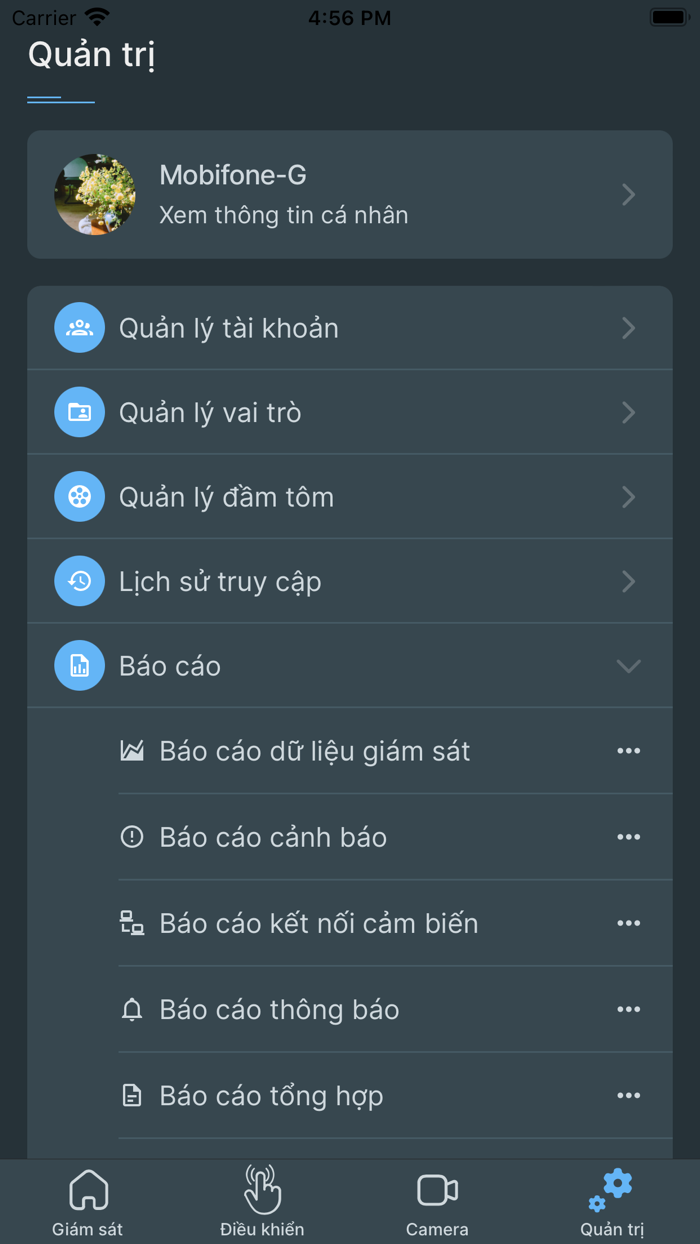Click the Mobifone-G profile picture

click(95, 195)
